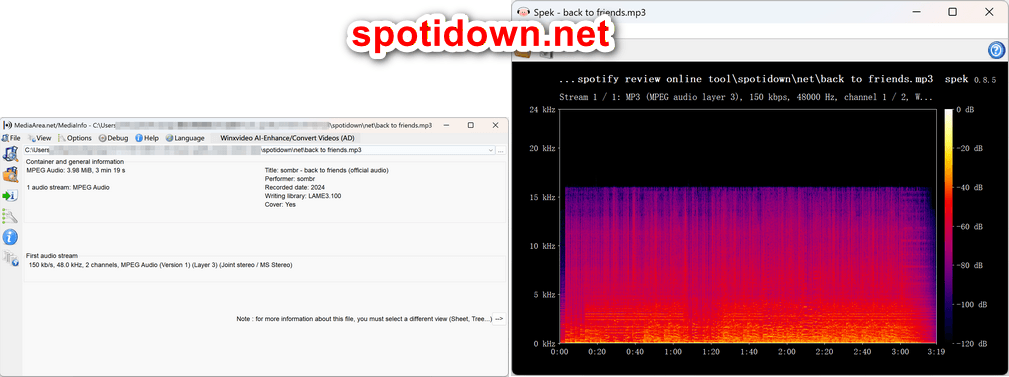
Task: Open the Options menu in MediaInfo
Action: coord(75,138)
